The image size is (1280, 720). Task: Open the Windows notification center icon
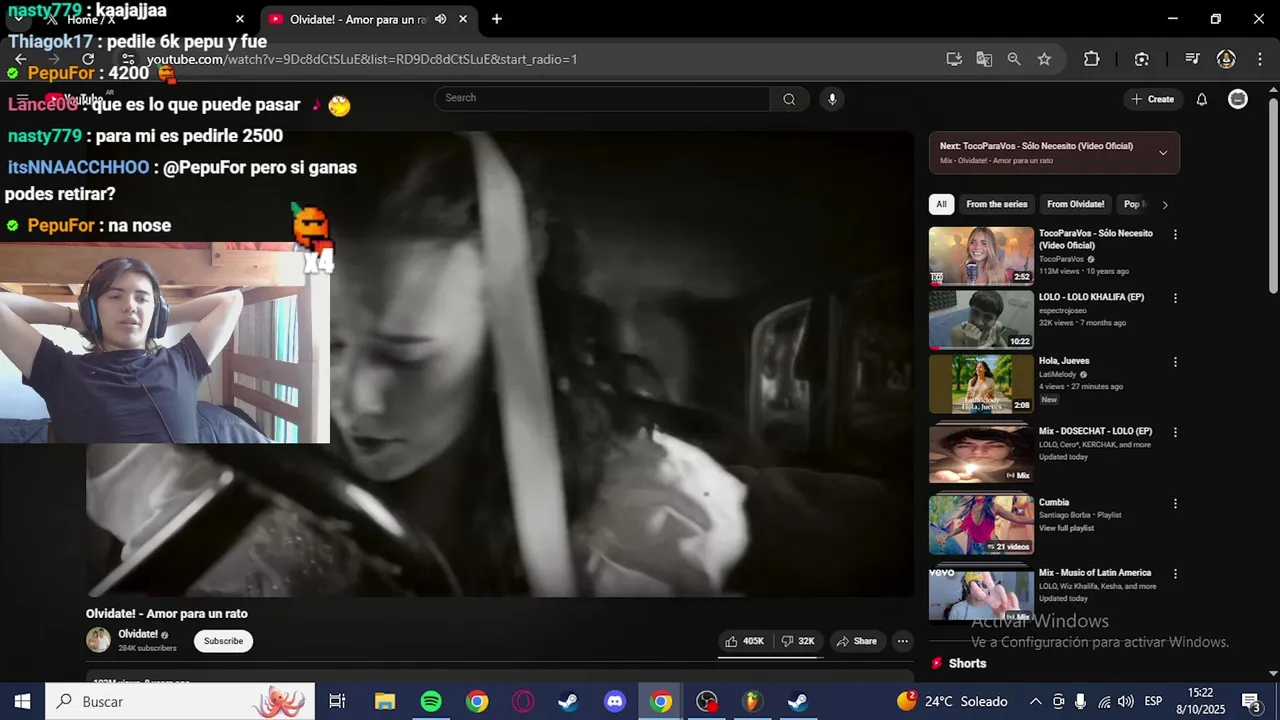click(1250, 701)
